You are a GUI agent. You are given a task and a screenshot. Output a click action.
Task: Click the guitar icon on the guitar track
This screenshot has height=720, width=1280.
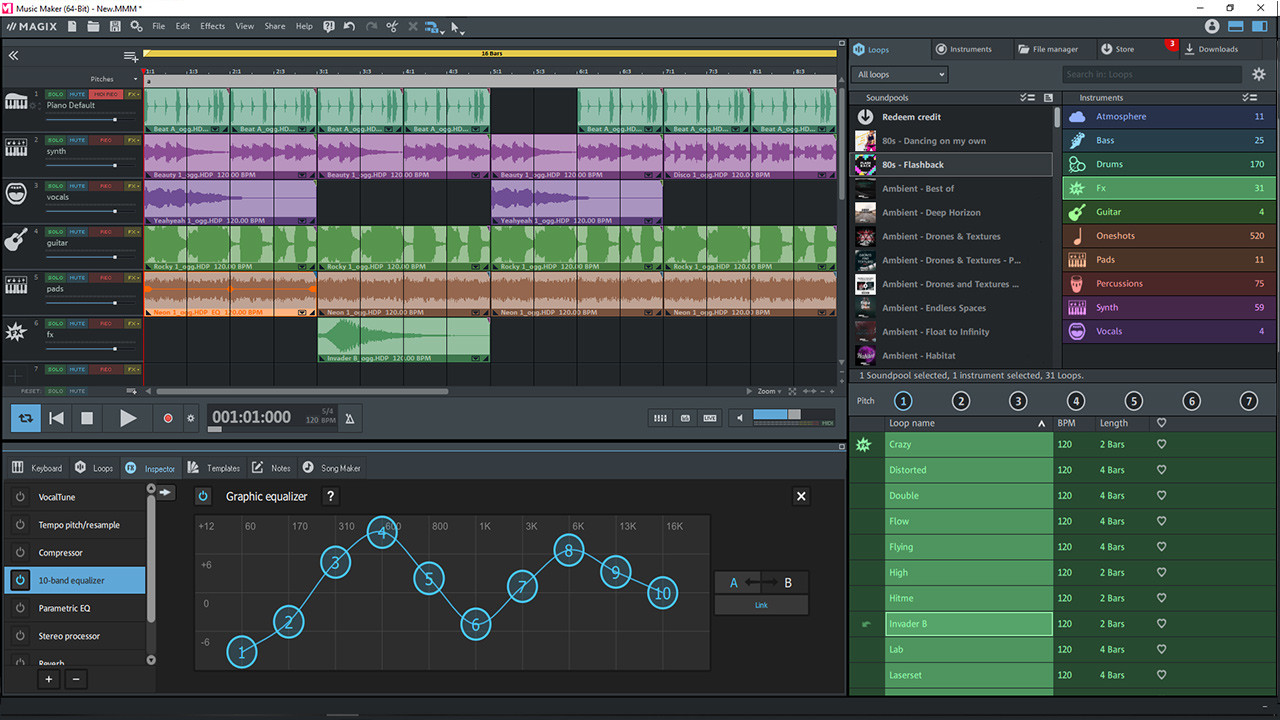pos(16,240)
